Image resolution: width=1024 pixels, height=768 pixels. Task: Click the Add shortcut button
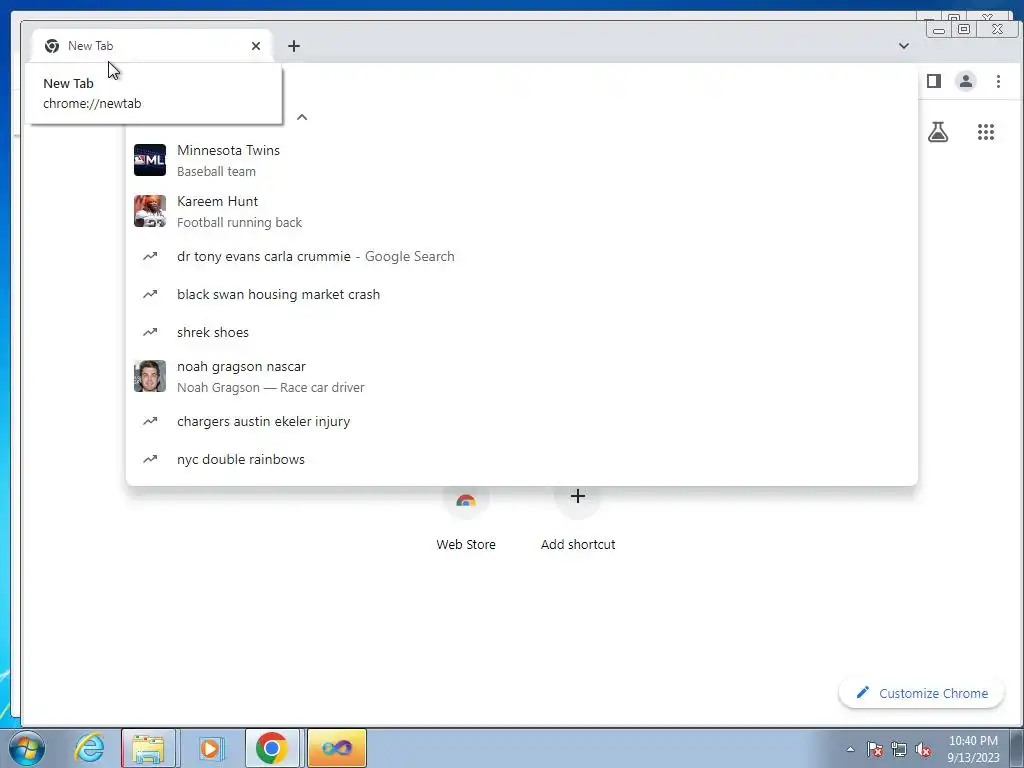[578, 519]
